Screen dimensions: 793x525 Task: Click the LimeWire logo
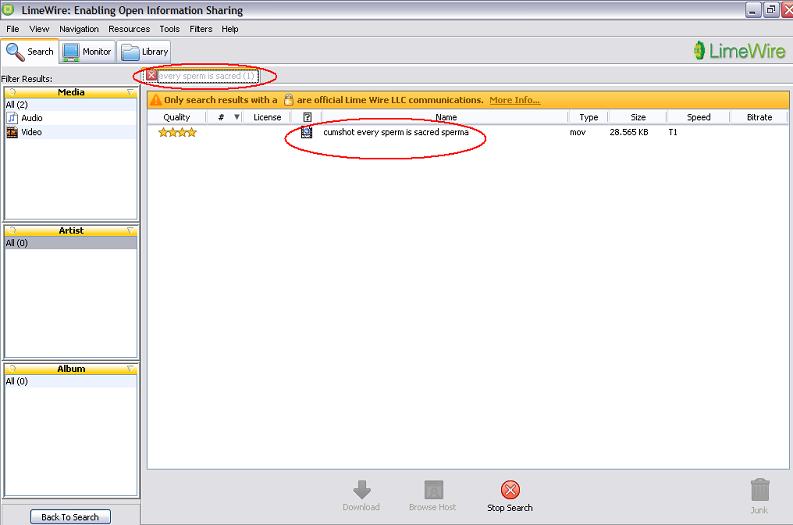[739, 51]
